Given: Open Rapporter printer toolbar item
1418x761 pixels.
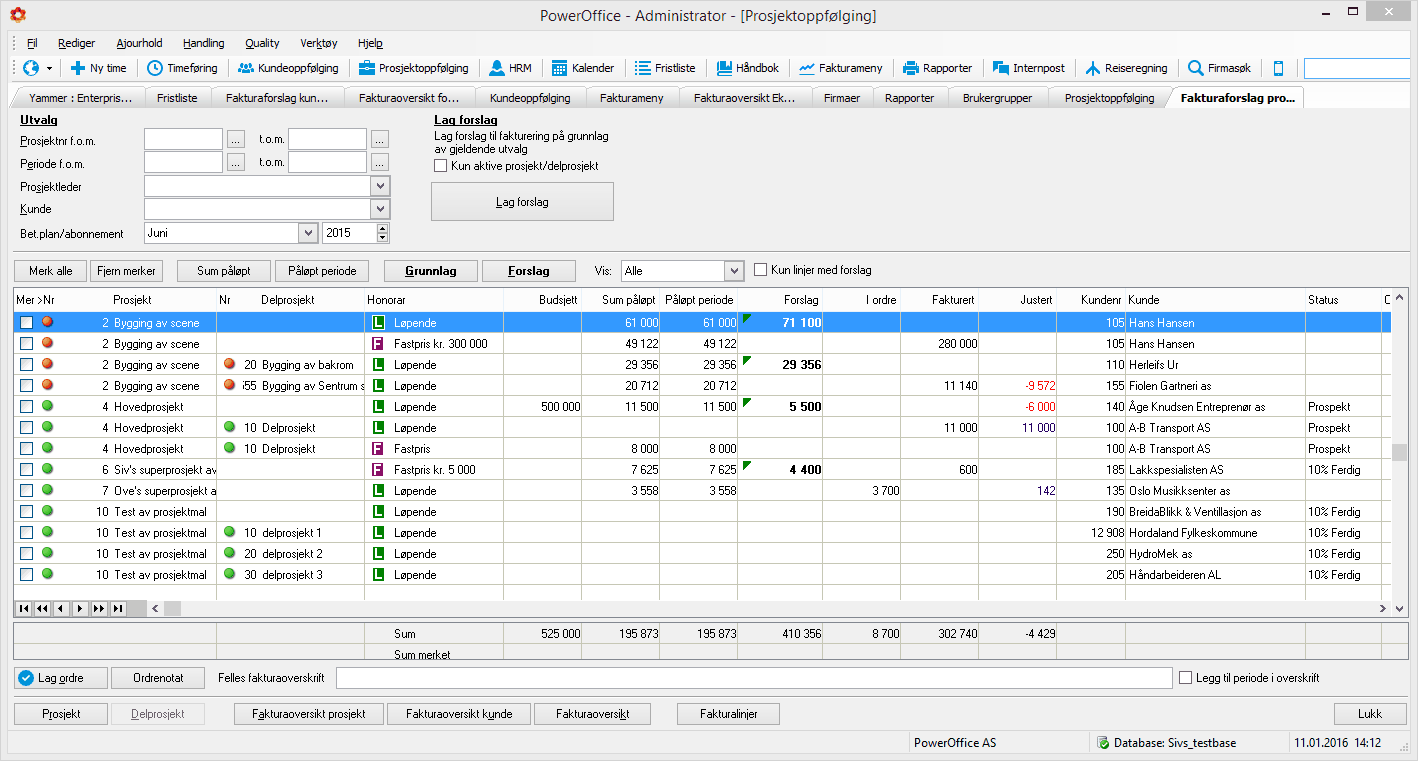Looking at the screenshot, I should [x=937, y=68].
